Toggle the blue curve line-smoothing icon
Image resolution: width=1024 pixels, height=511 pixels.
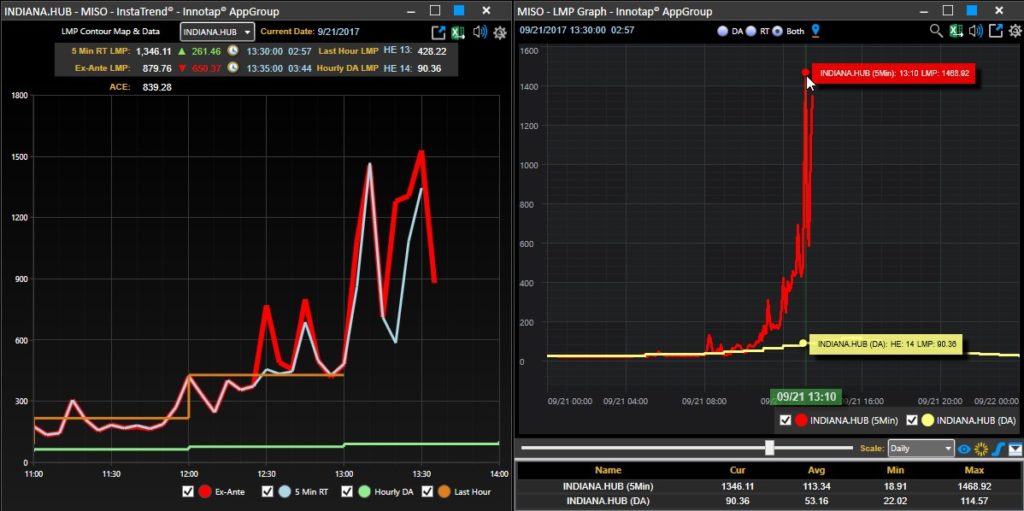pyautogui.click(x=997, y=449)
